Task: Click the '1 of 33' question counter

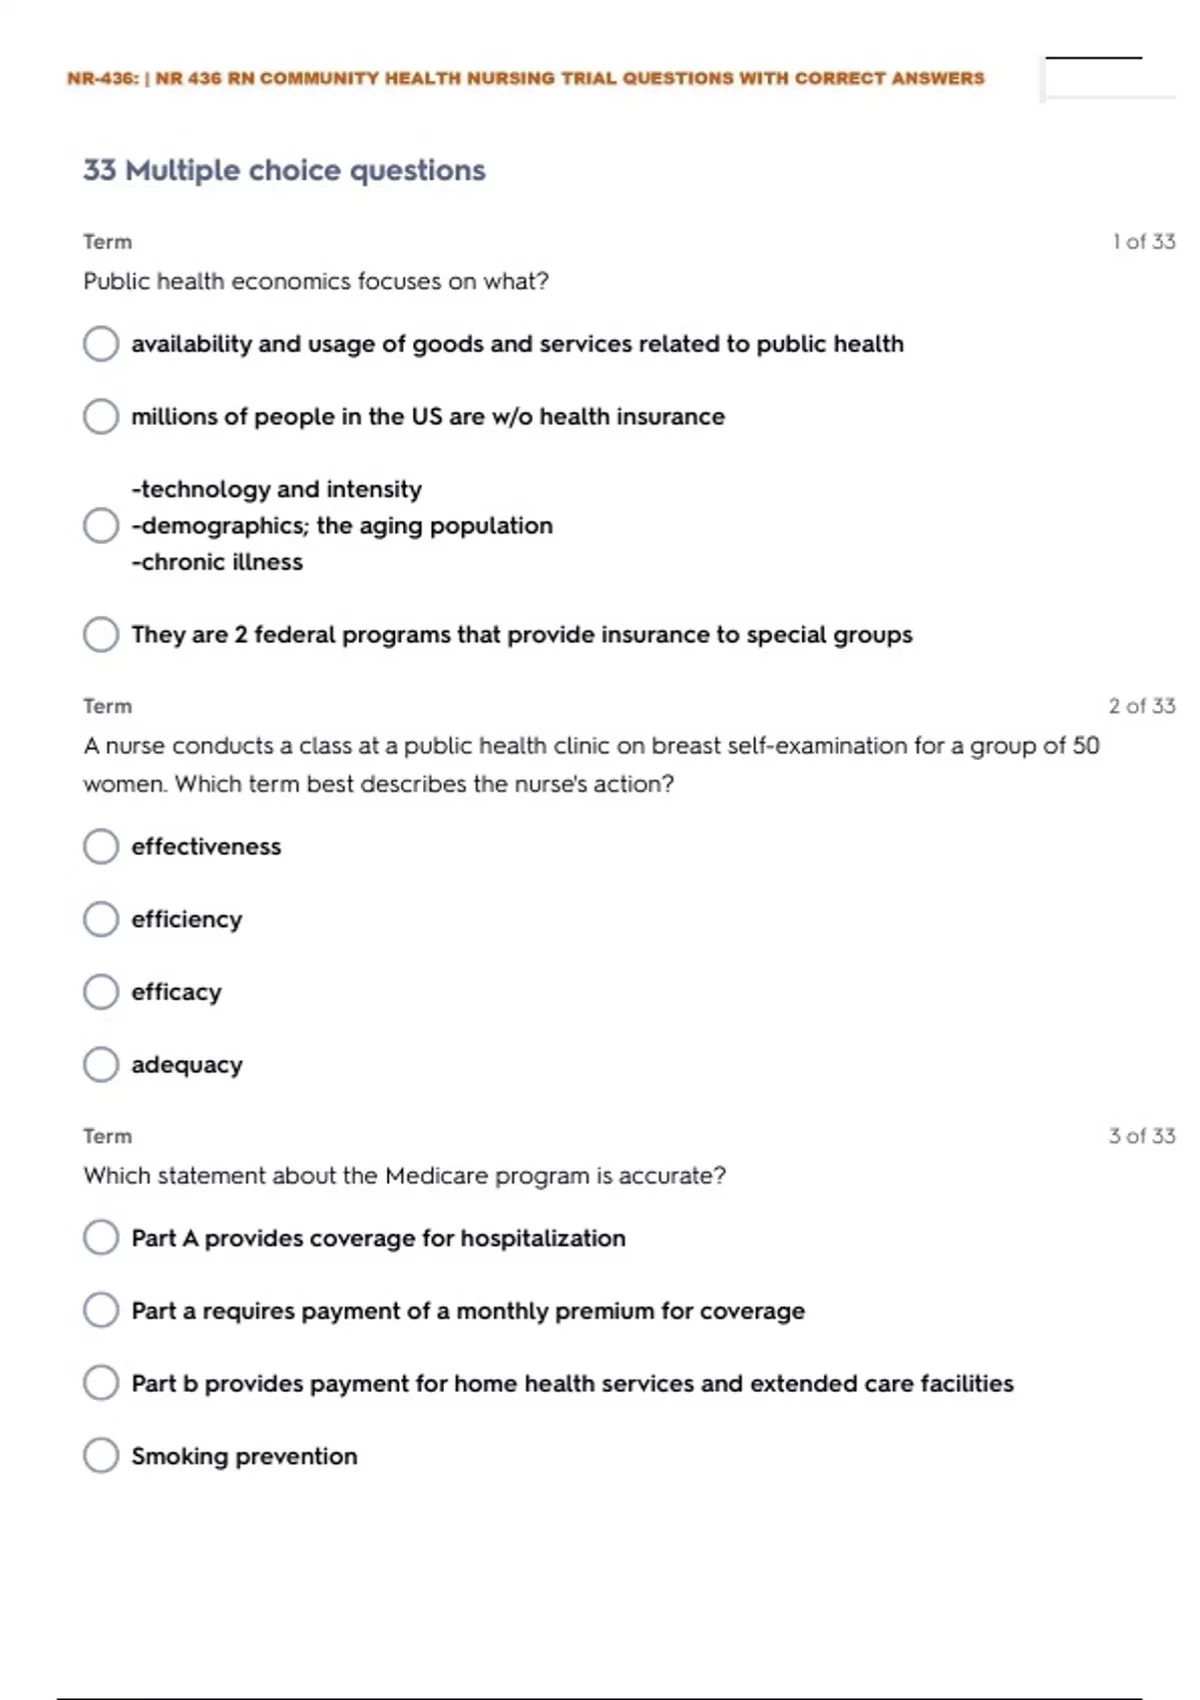Action: tap(1143, 241)
